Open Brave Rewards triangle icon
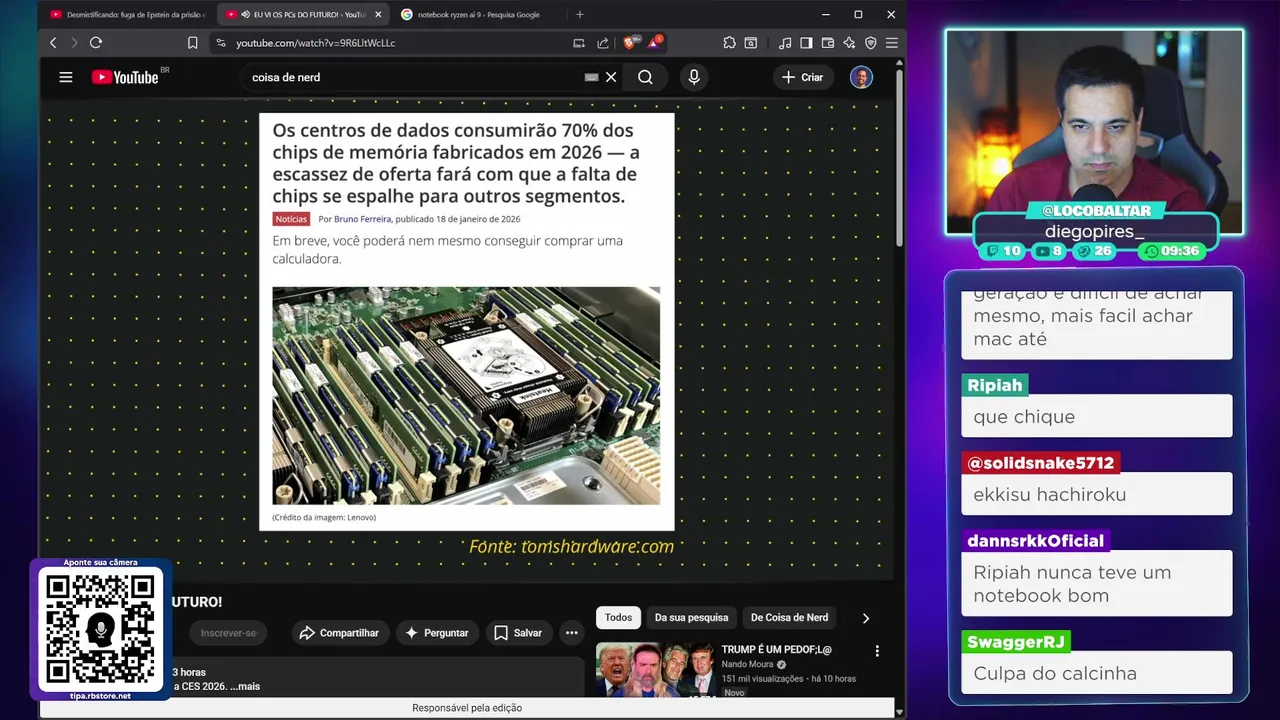Screen dimensions: 1280x720 tap(654, 43)
